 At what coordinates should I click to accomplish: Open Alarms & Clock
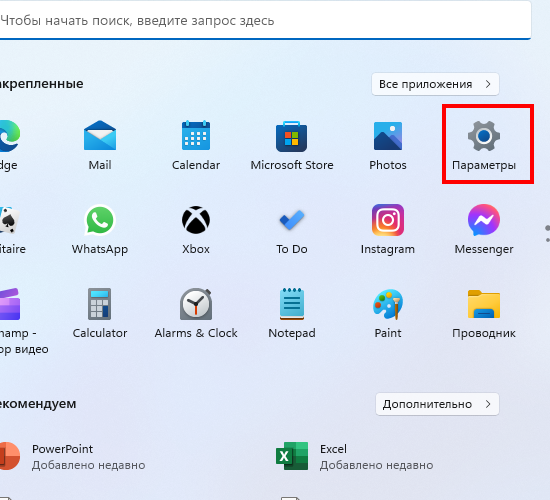click(196, 313)
